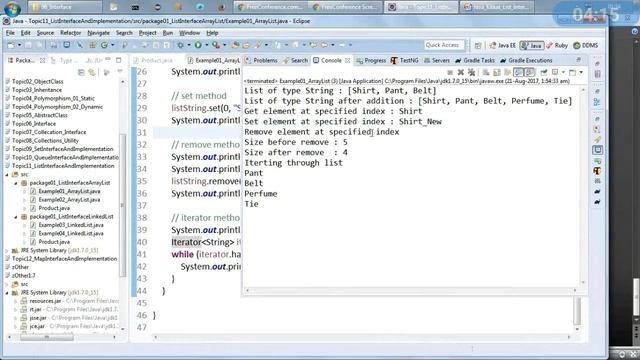Switch to DDMS perspective
Image resolution: width=640 pixels, height=360 pixels.
pos(586,45)
